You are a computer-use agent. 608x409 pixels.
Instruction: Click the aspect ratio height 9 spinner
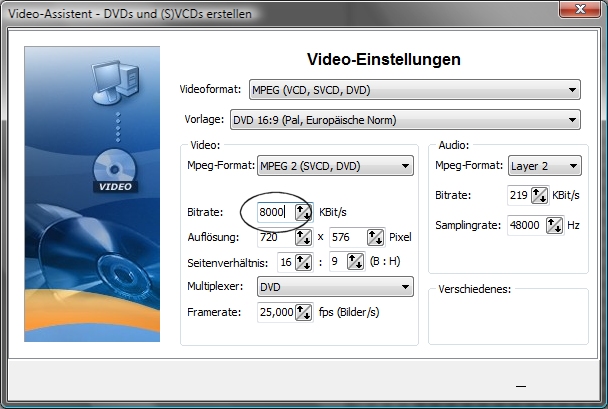tap(354, 262)
